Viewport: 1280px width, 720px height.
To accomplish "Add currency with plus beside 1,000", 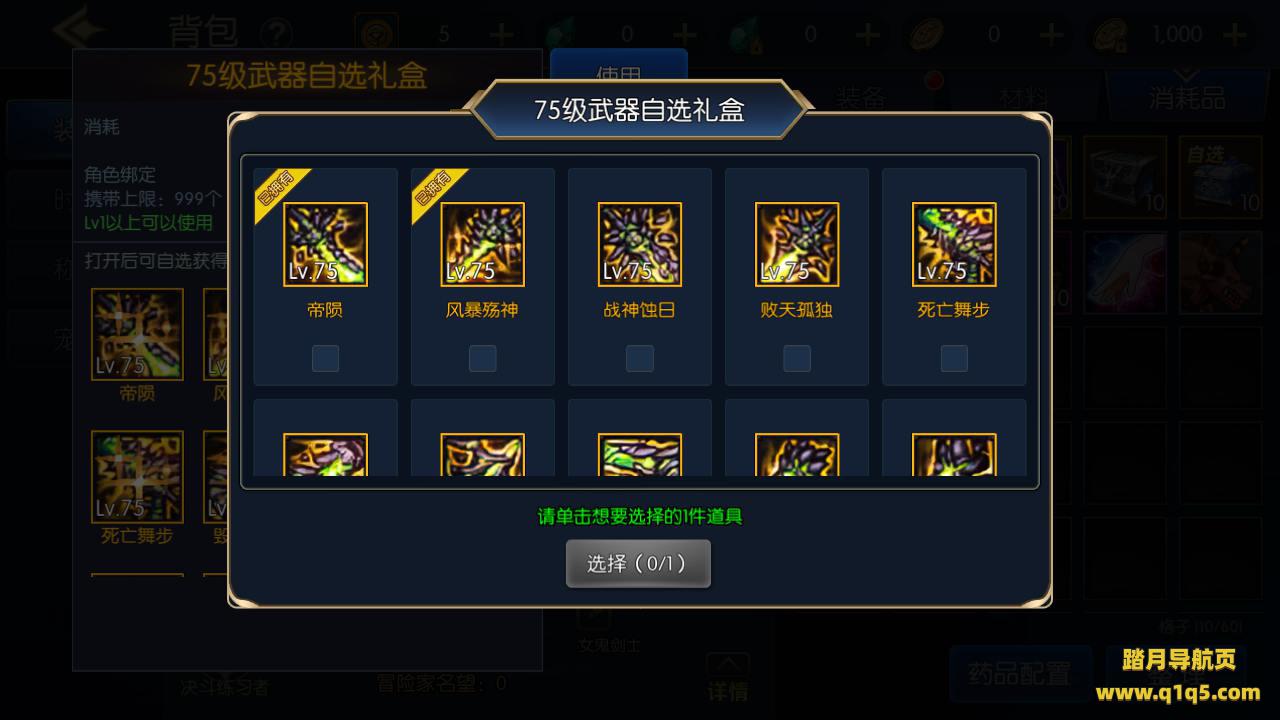I will [x=1235, y=35].
